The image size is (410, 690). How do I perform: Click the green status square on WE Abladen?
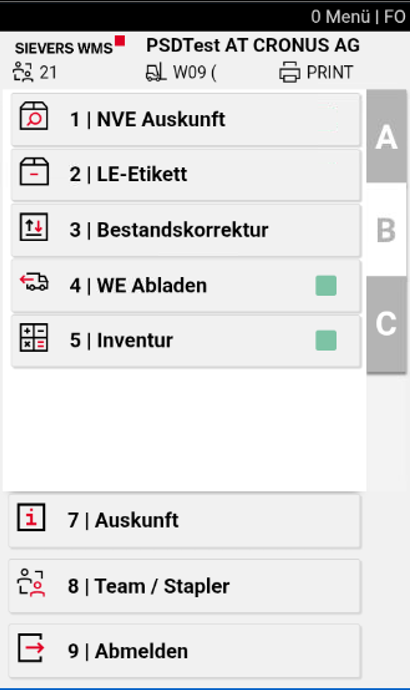(326, 286)
